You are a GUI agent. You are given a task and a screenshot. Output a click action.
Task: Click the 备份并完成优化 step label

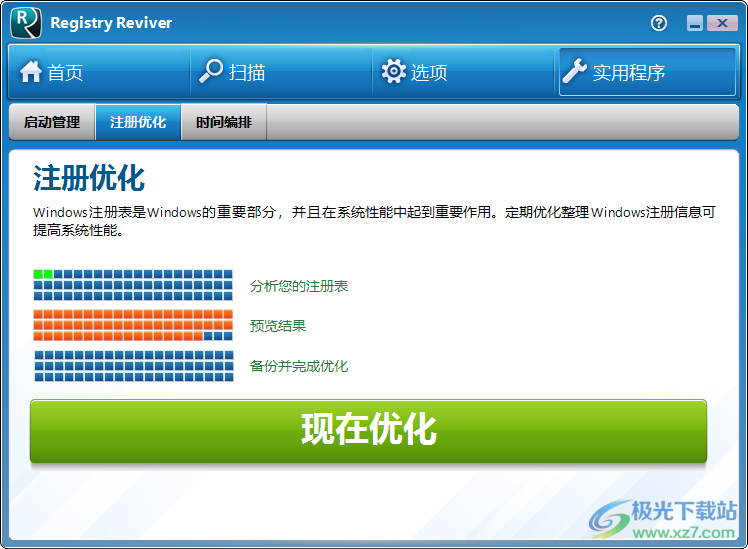click(299, 366)
